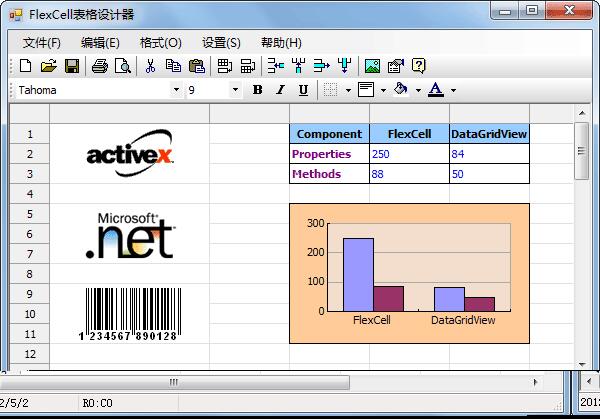The image size is (600, 419).
Task: Click the delete column icon
Action: pos(344,66)
